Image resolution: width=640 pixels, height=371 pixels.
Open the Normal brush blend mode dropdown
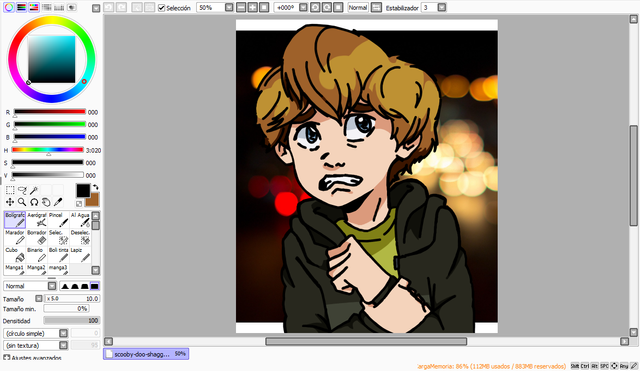pos(52,286)
